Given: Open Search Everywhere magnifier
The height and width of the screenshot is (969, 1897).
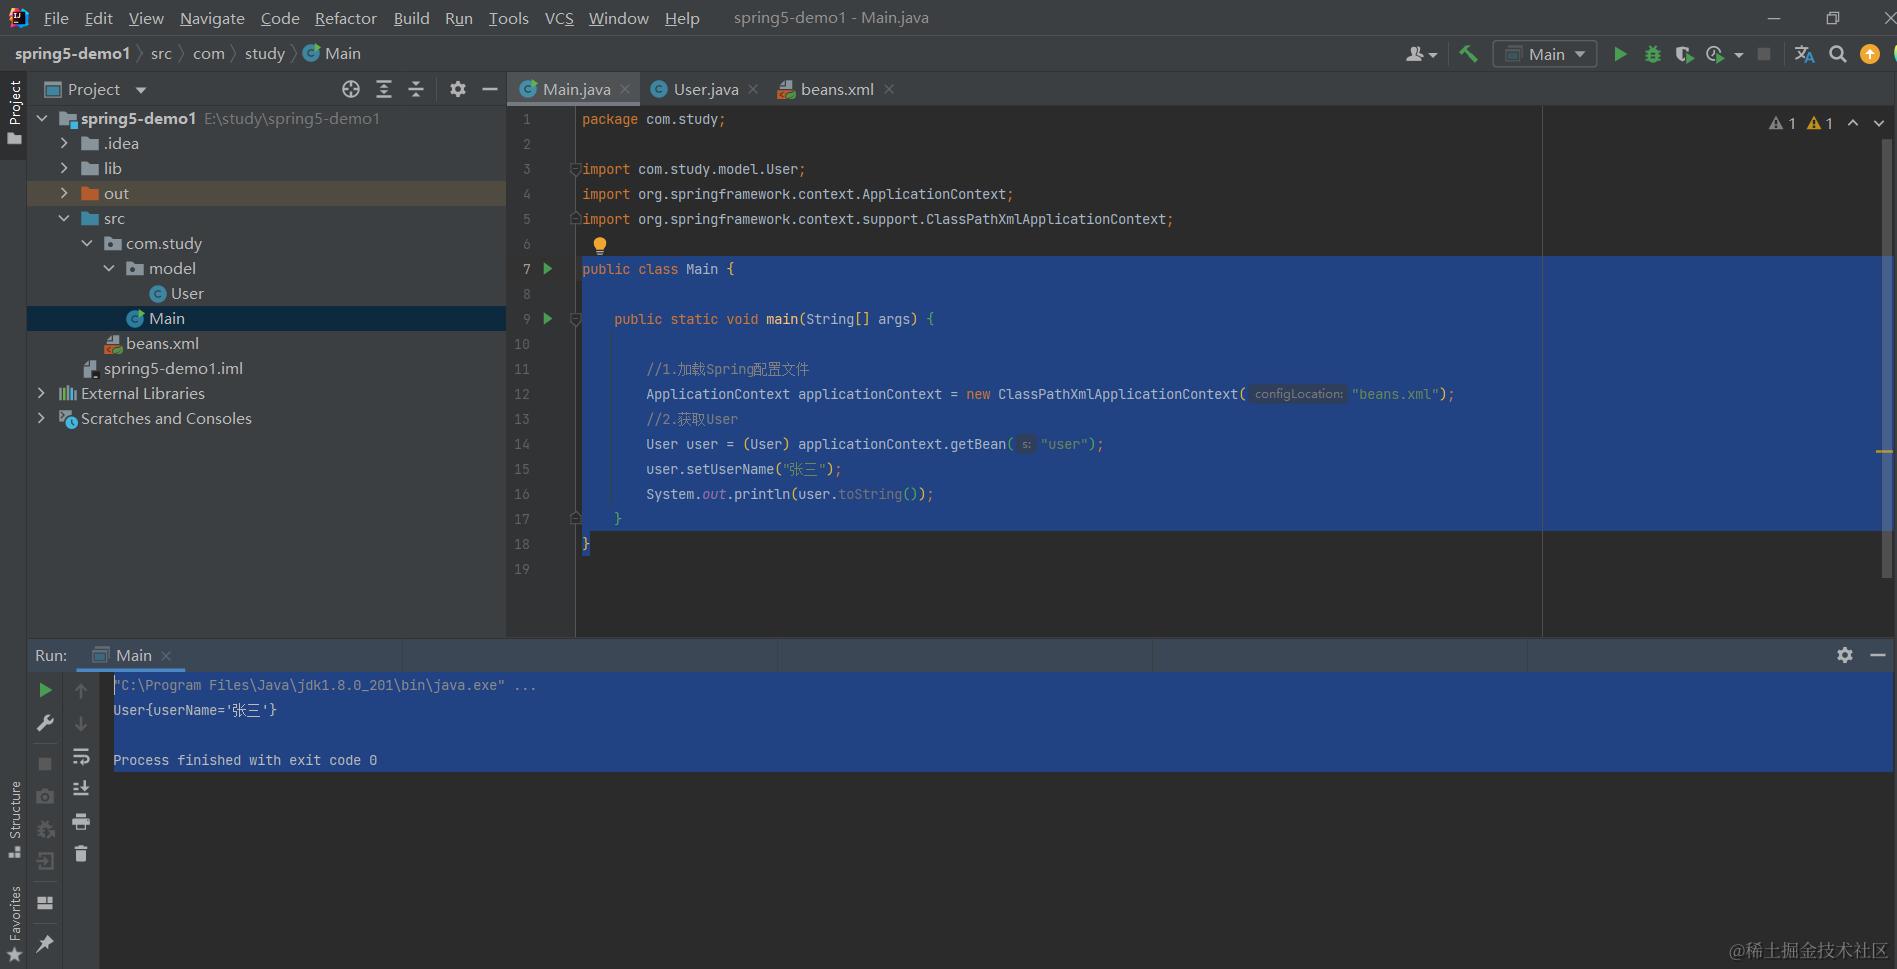Looking at the screenshot, I should pyautogui.click(x=1838, y=54).
